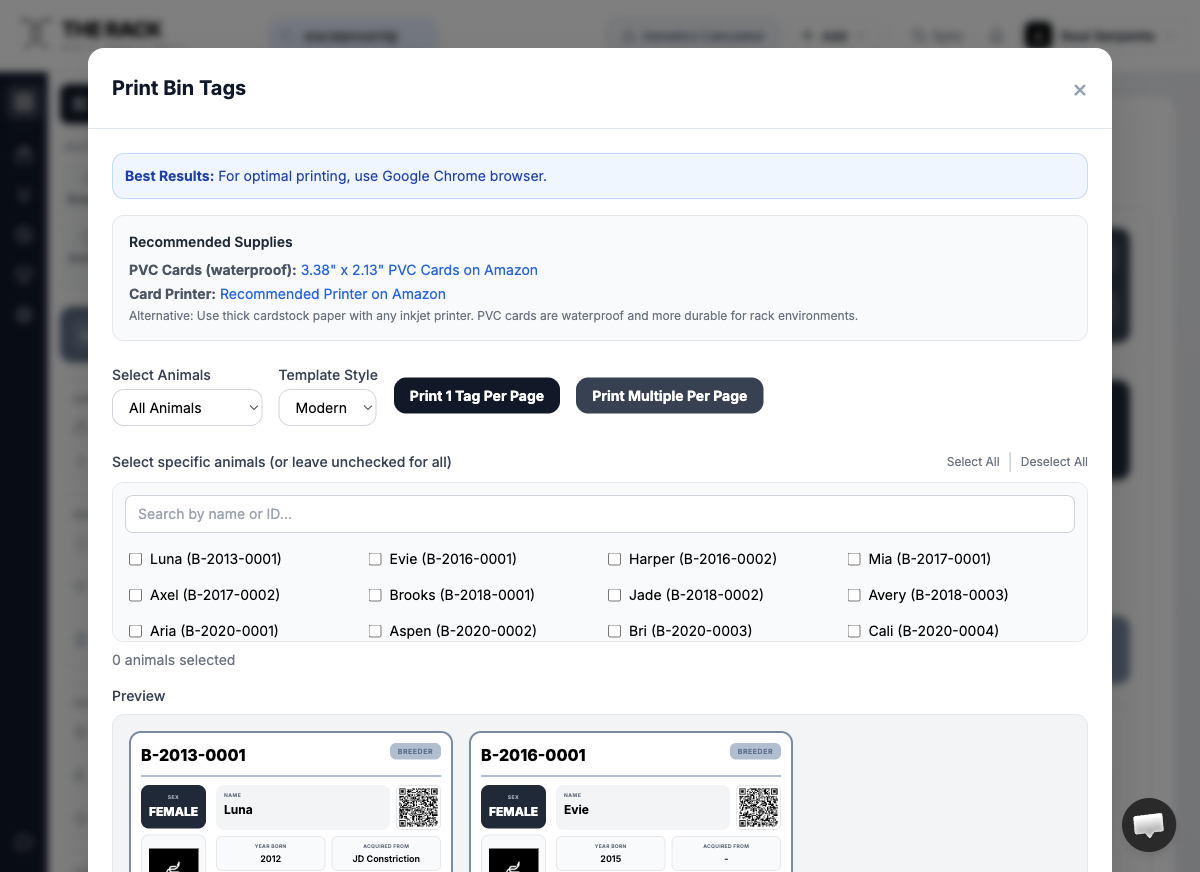Click the Year Born 2012 field
1200x872 pixels.
point(271,853)
